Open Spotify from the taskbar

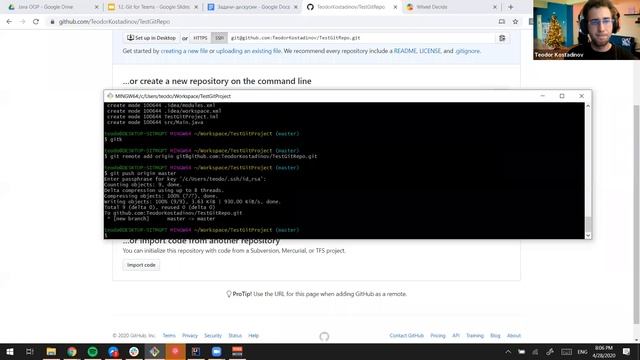pos(93,351)
